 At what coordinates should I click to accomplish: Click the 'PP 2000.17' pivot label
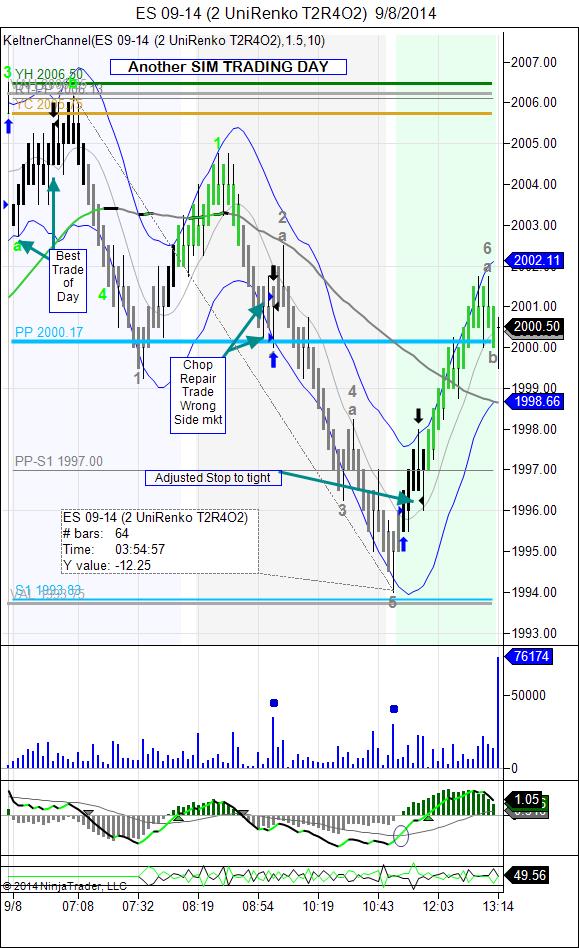[x=49, y=332]
